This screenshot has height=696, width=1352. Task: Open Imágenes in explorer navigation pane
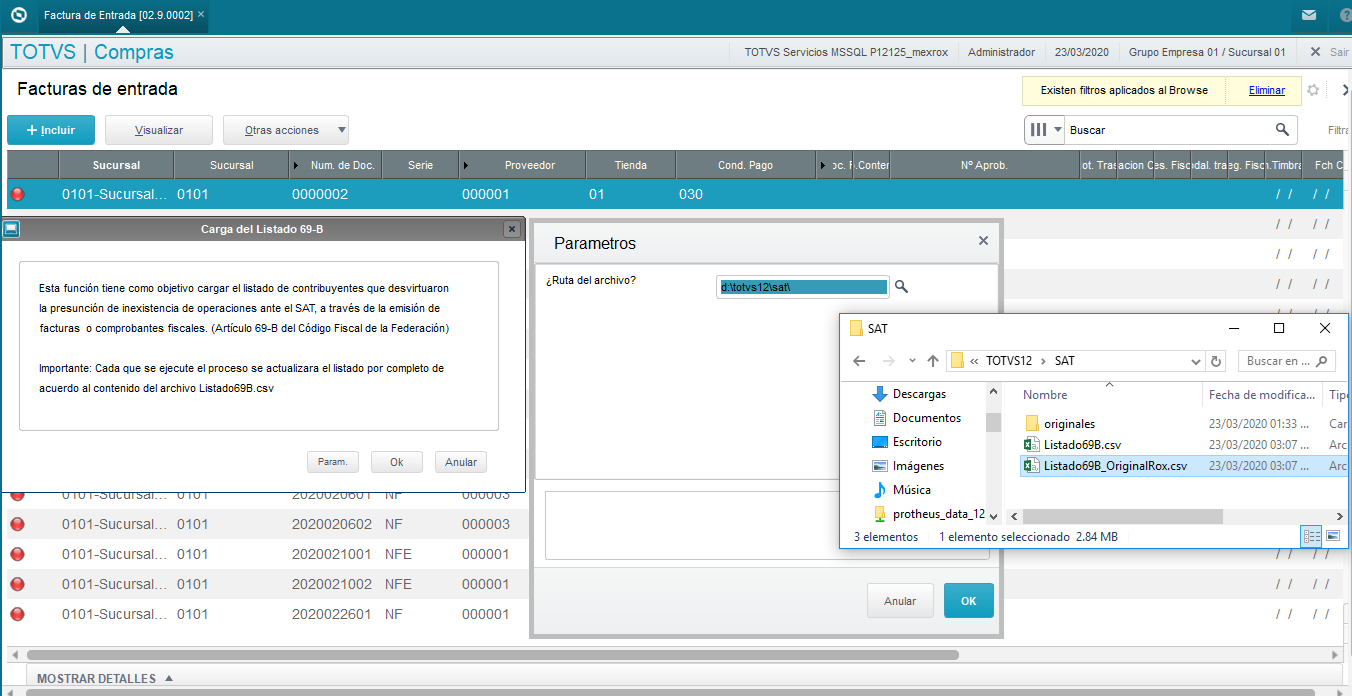[918, 466]
